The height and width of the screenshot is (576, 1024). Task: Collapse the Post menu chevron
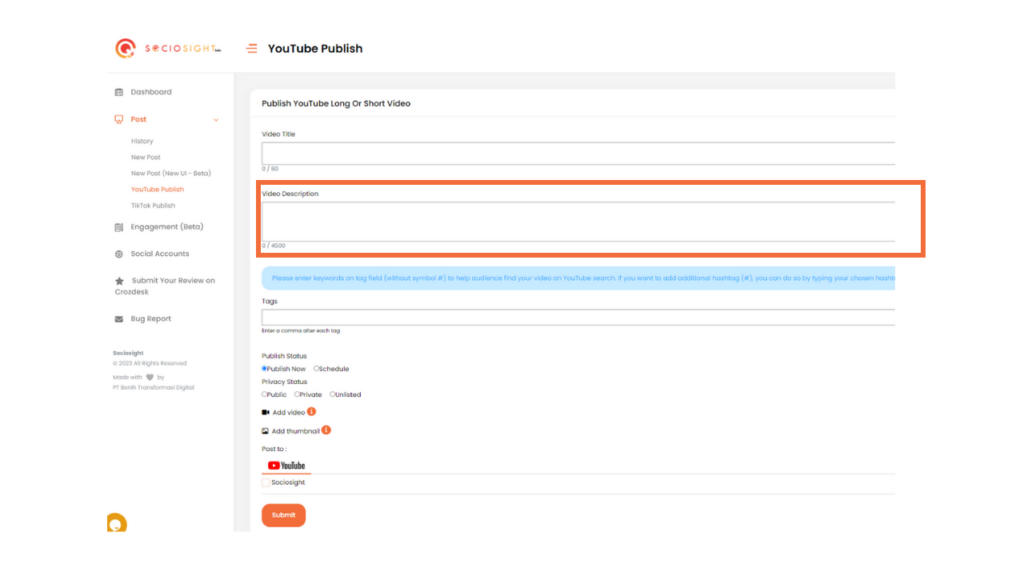[216, 120]
